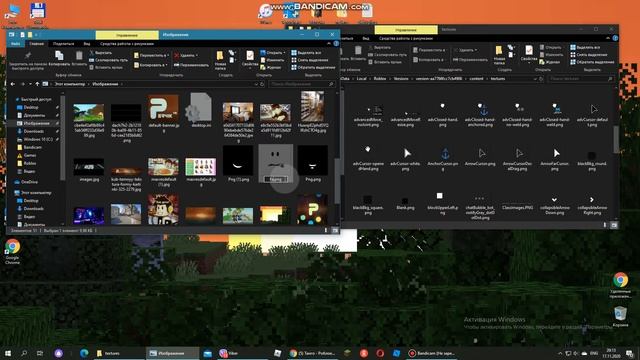The image size is (640, 360).
Task: Click yellow Управление tab in Изображения window
Action: tap(127, 35)
